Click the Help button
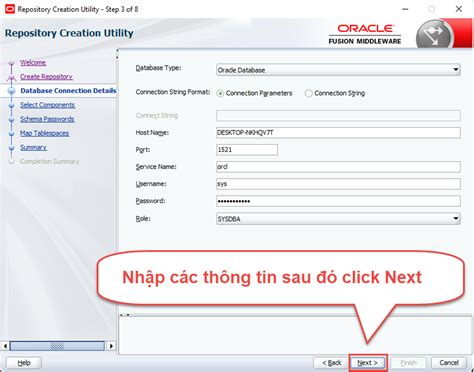The width and height of the screenshot is (474, 372). tap(24, 363)
